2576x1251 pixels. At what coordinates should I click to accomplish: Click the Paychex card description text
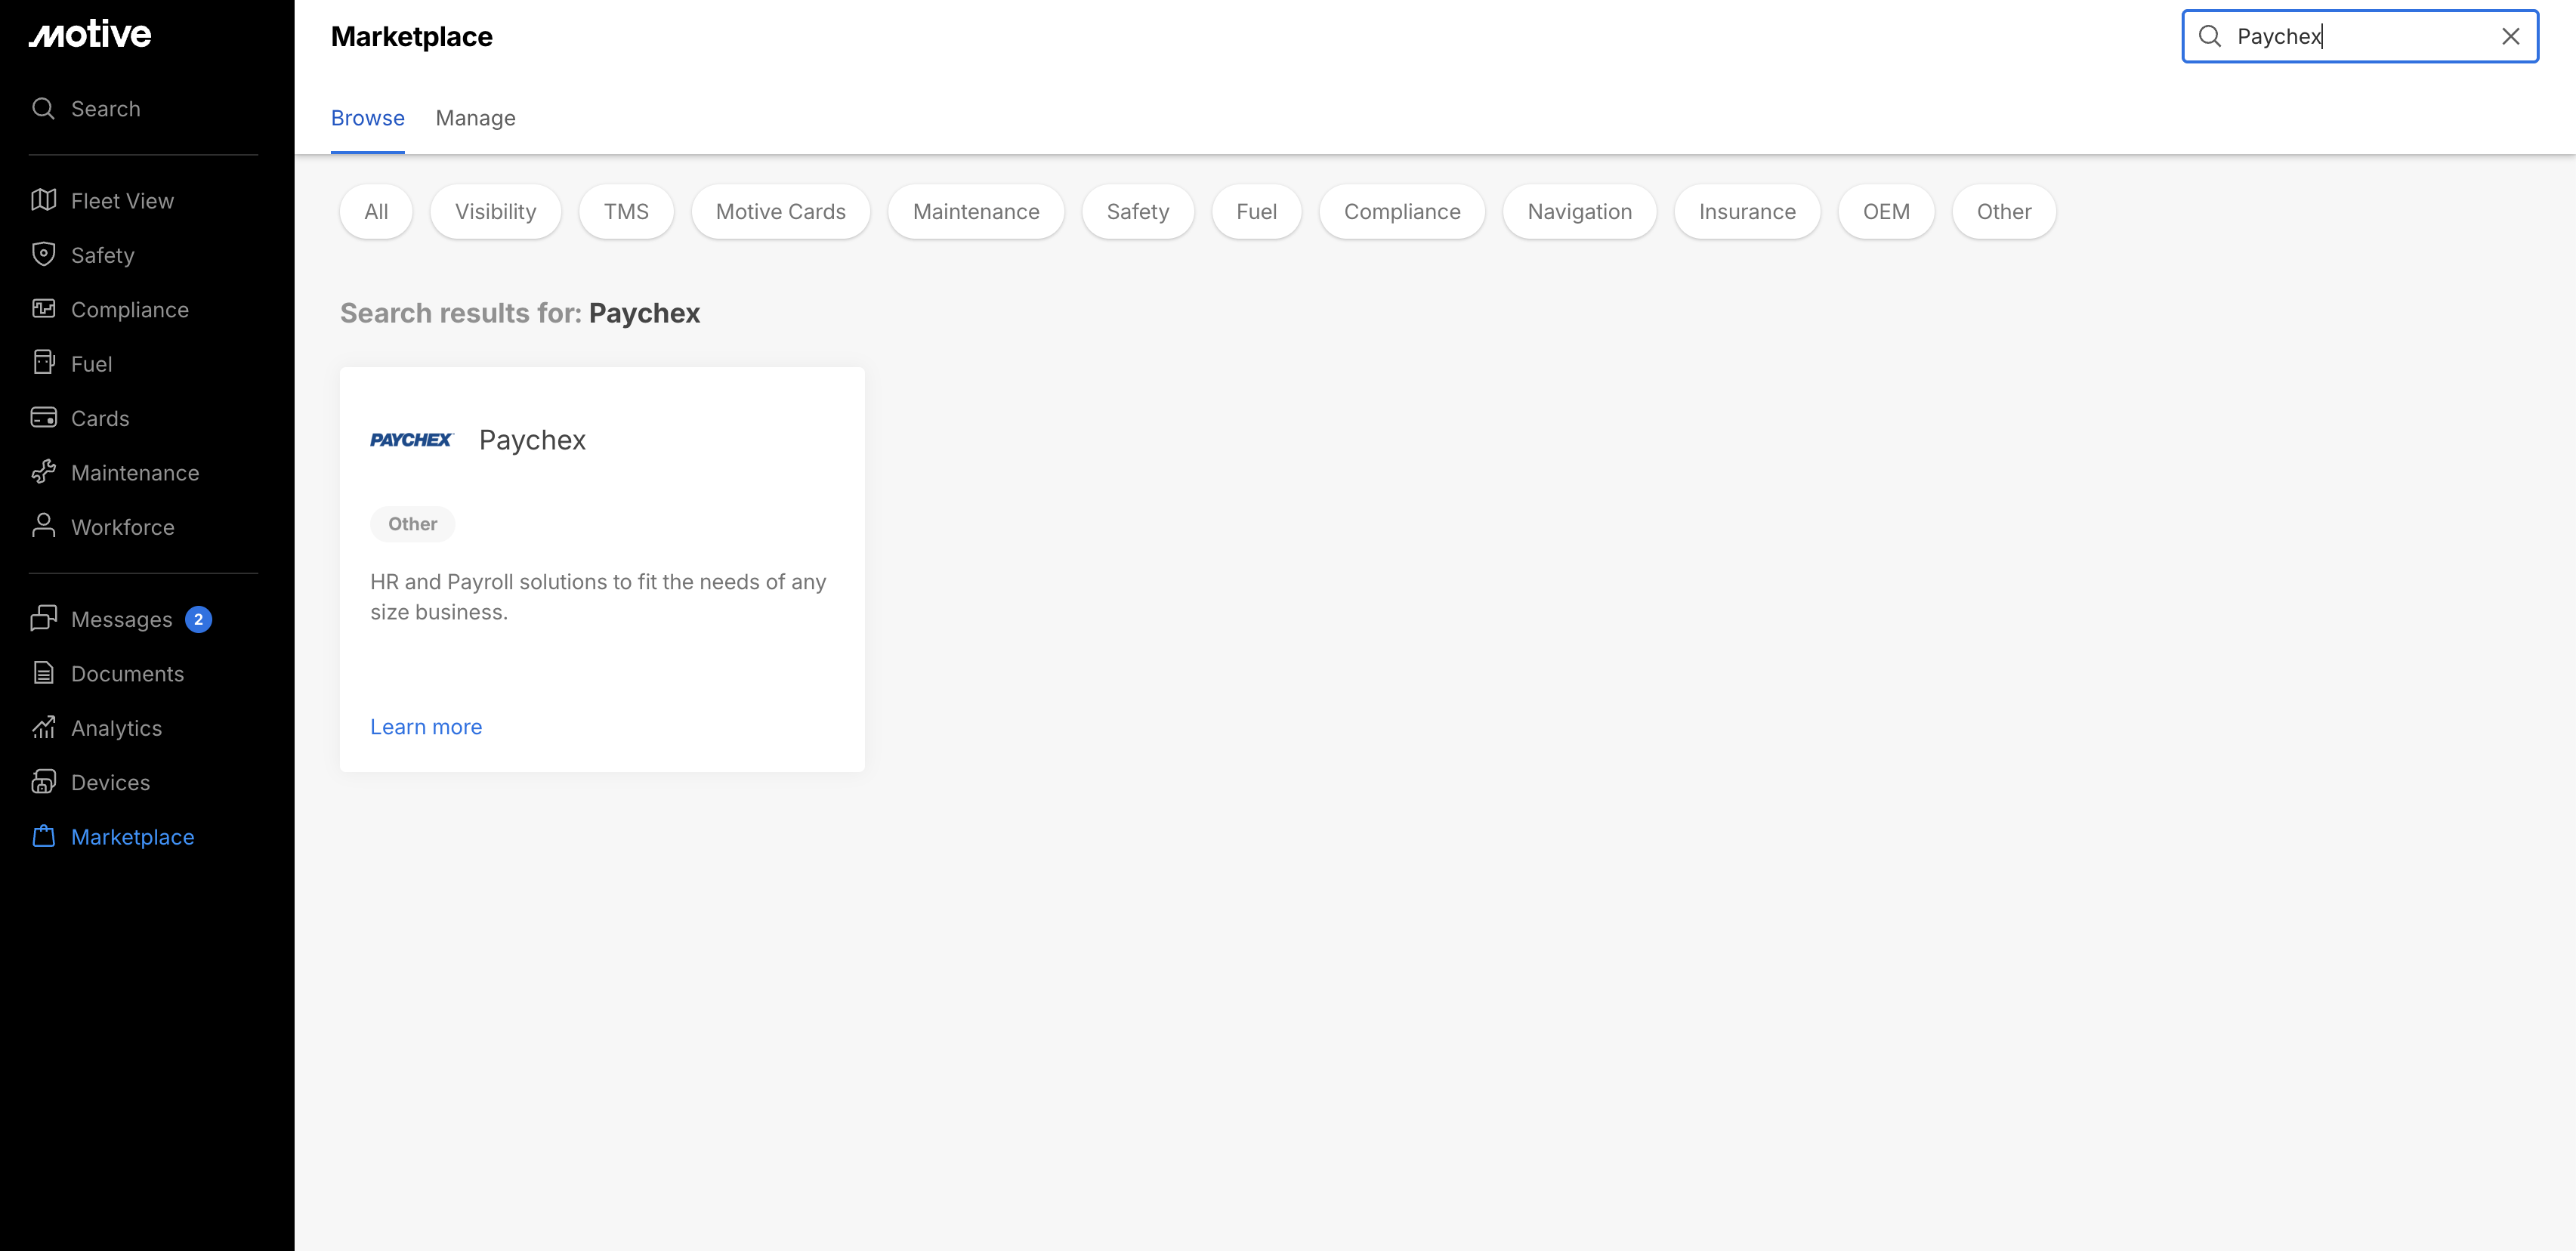tap(598, 596)
